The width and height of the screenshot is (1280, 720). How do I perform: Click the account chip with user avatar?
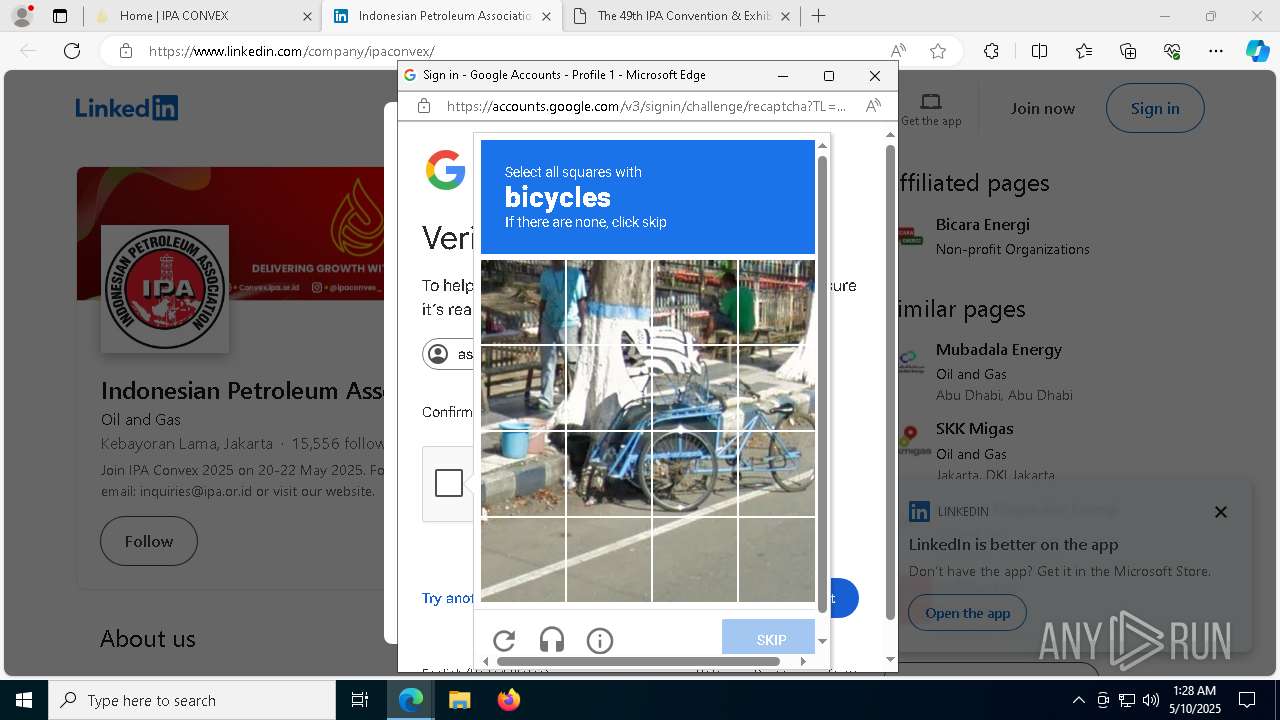point(448,354)
